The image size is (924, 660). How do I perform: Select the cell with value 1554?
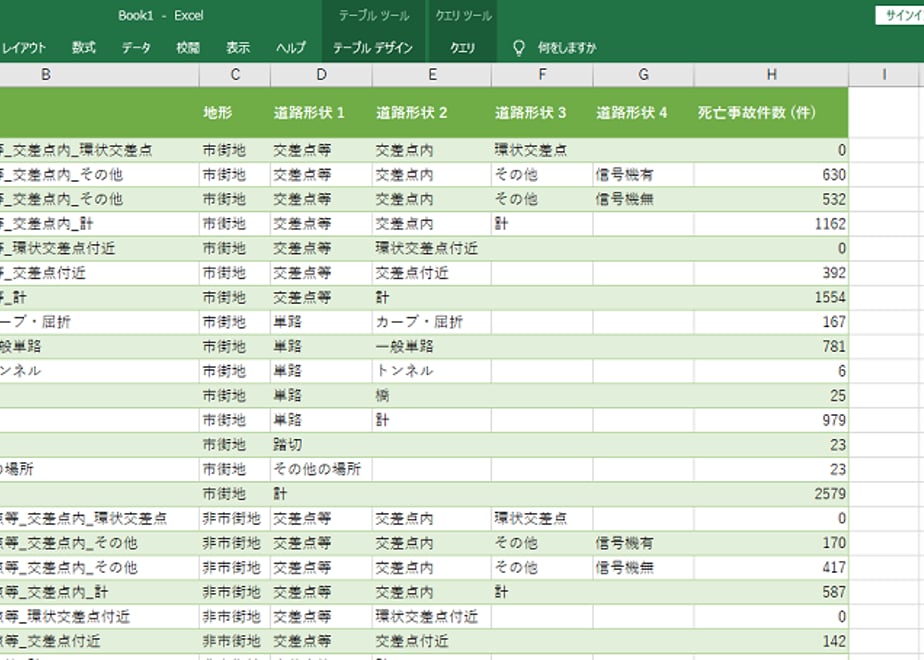(x=771, y=298)
